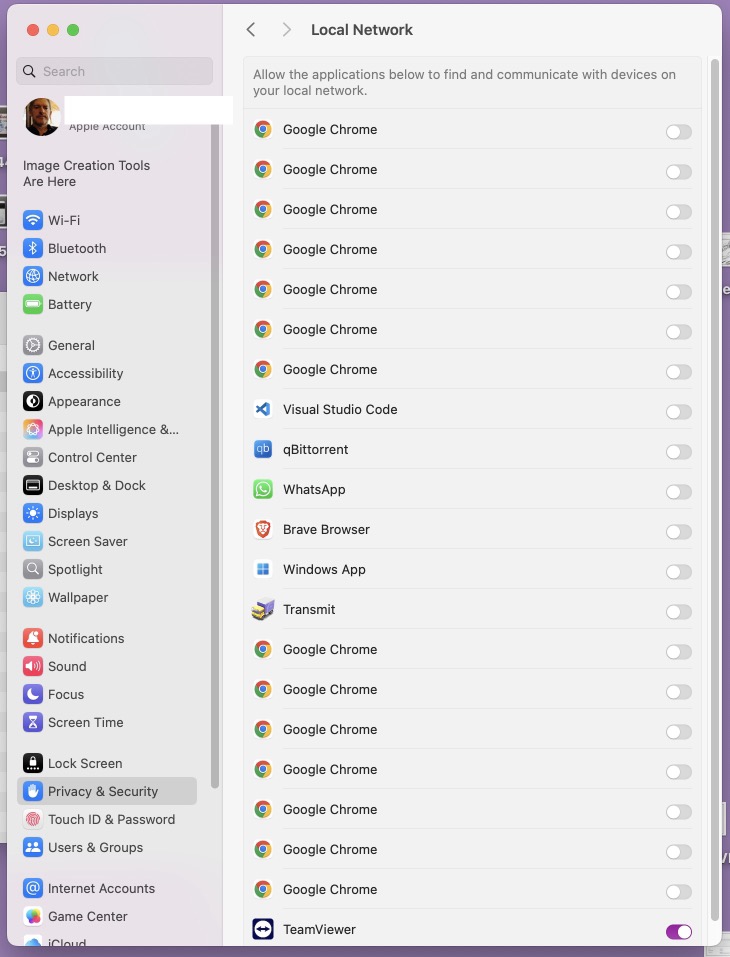
Task: Click the Screen Saver icon
Action: pyautogui.click(x=33, y=542)
